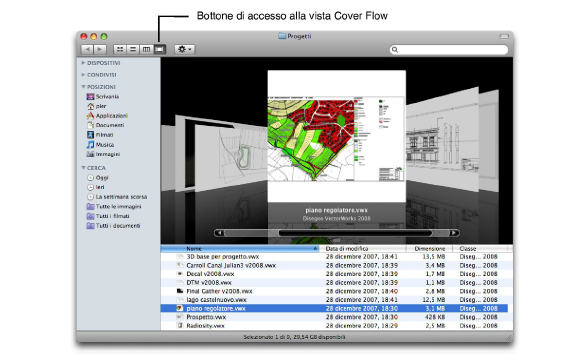Go forward with the right arrow button
Viewport: 581px width, 364px height.
[100, 49]
